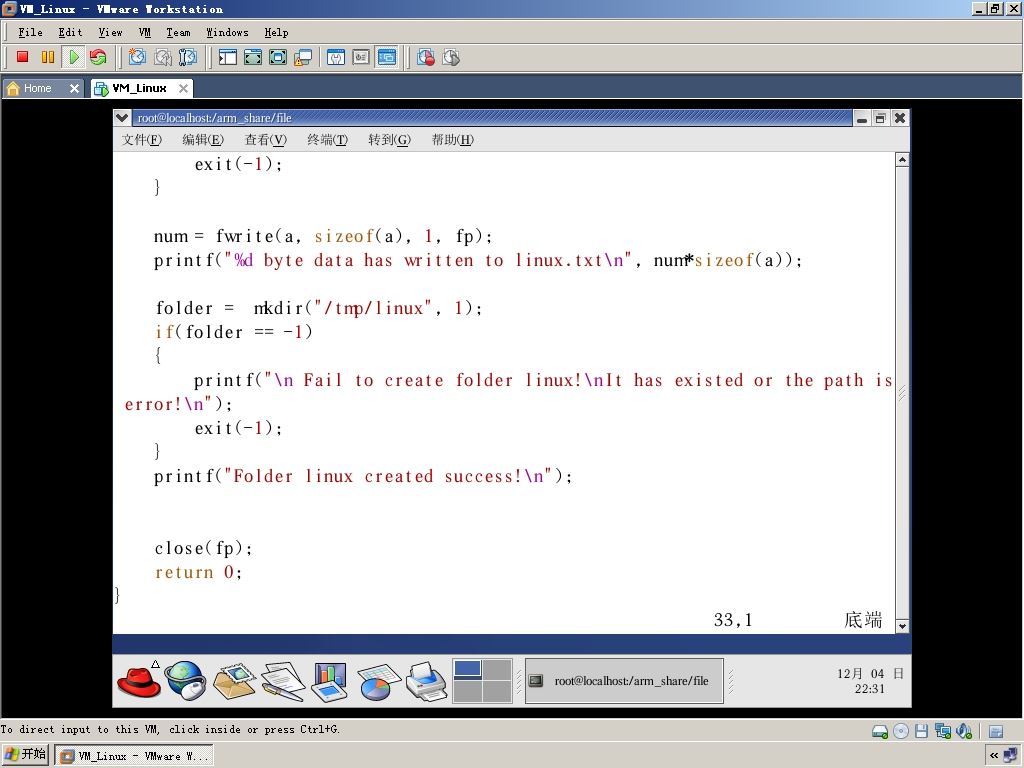This screenshot has width=1024, height=768.
Task: Click the Unity mode windows icon with warning
Action: pos(303,57)
